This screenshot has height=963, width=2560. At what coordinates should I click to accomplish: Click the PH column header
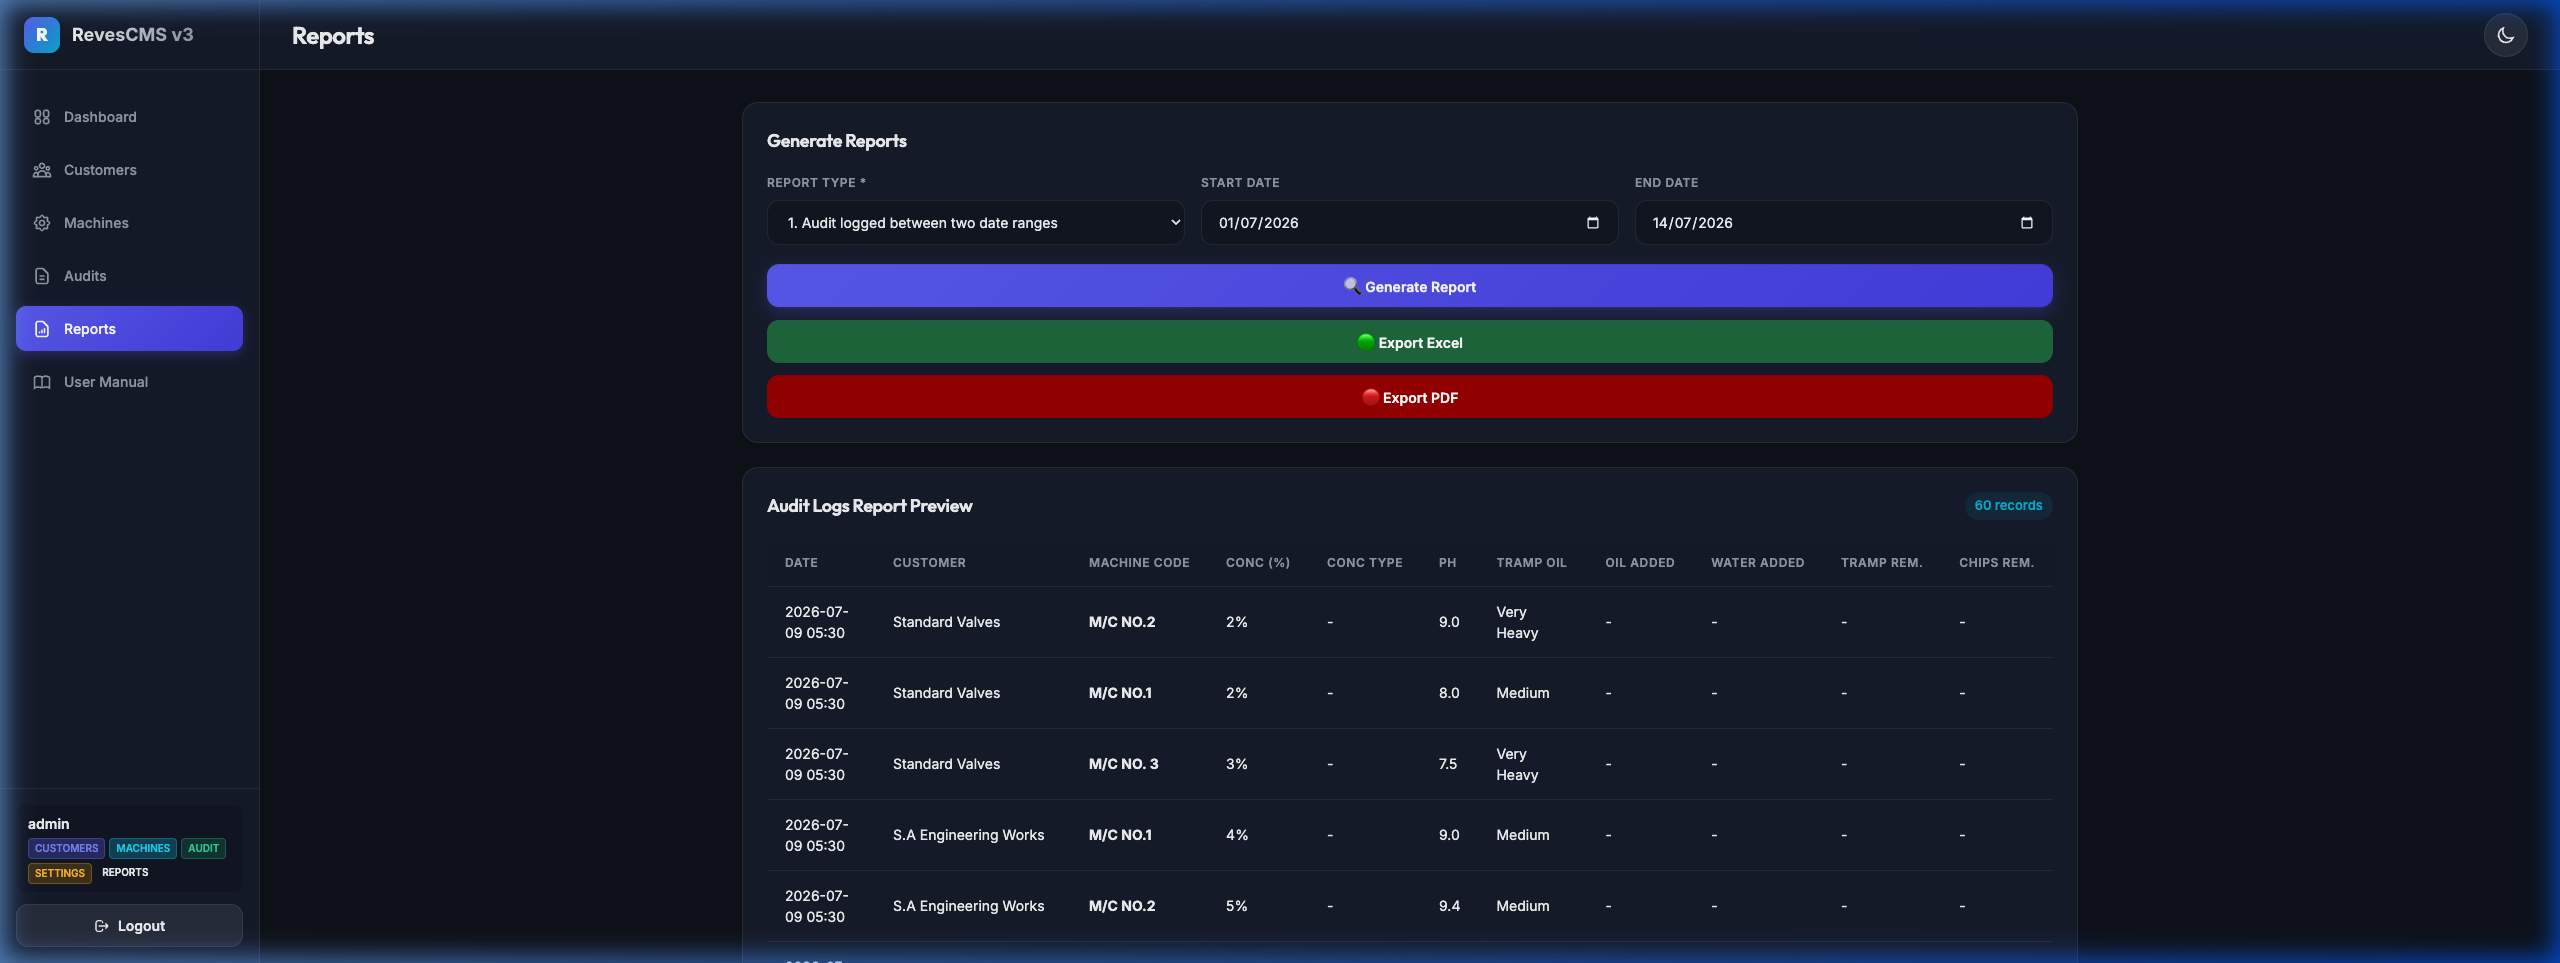pyautogui.click(x=1447, y=563)
